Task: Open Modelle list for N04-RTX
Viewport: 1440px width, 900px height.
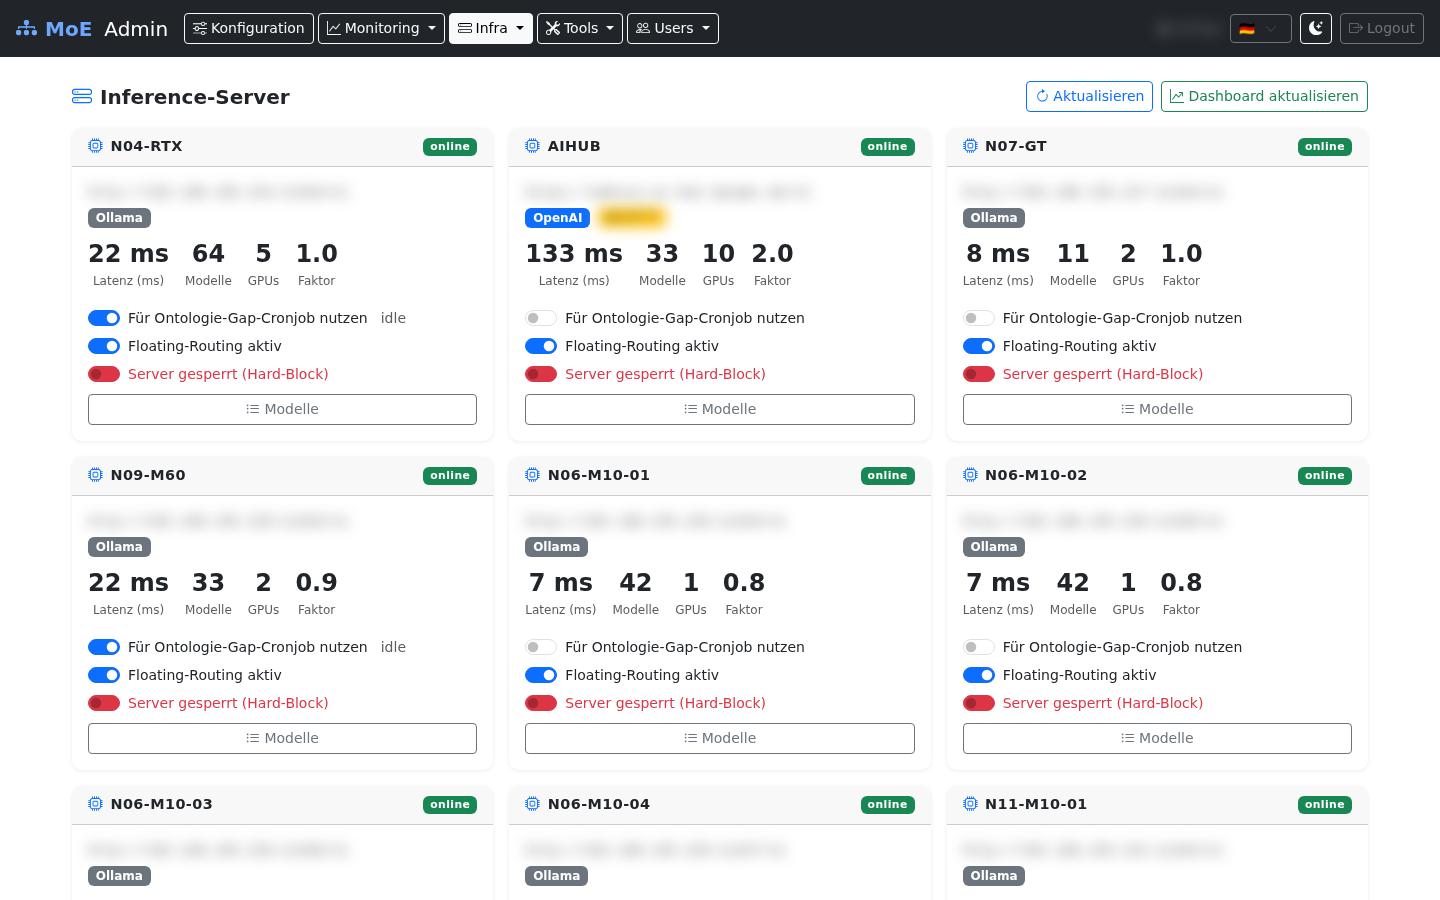Action: (282, 409)
